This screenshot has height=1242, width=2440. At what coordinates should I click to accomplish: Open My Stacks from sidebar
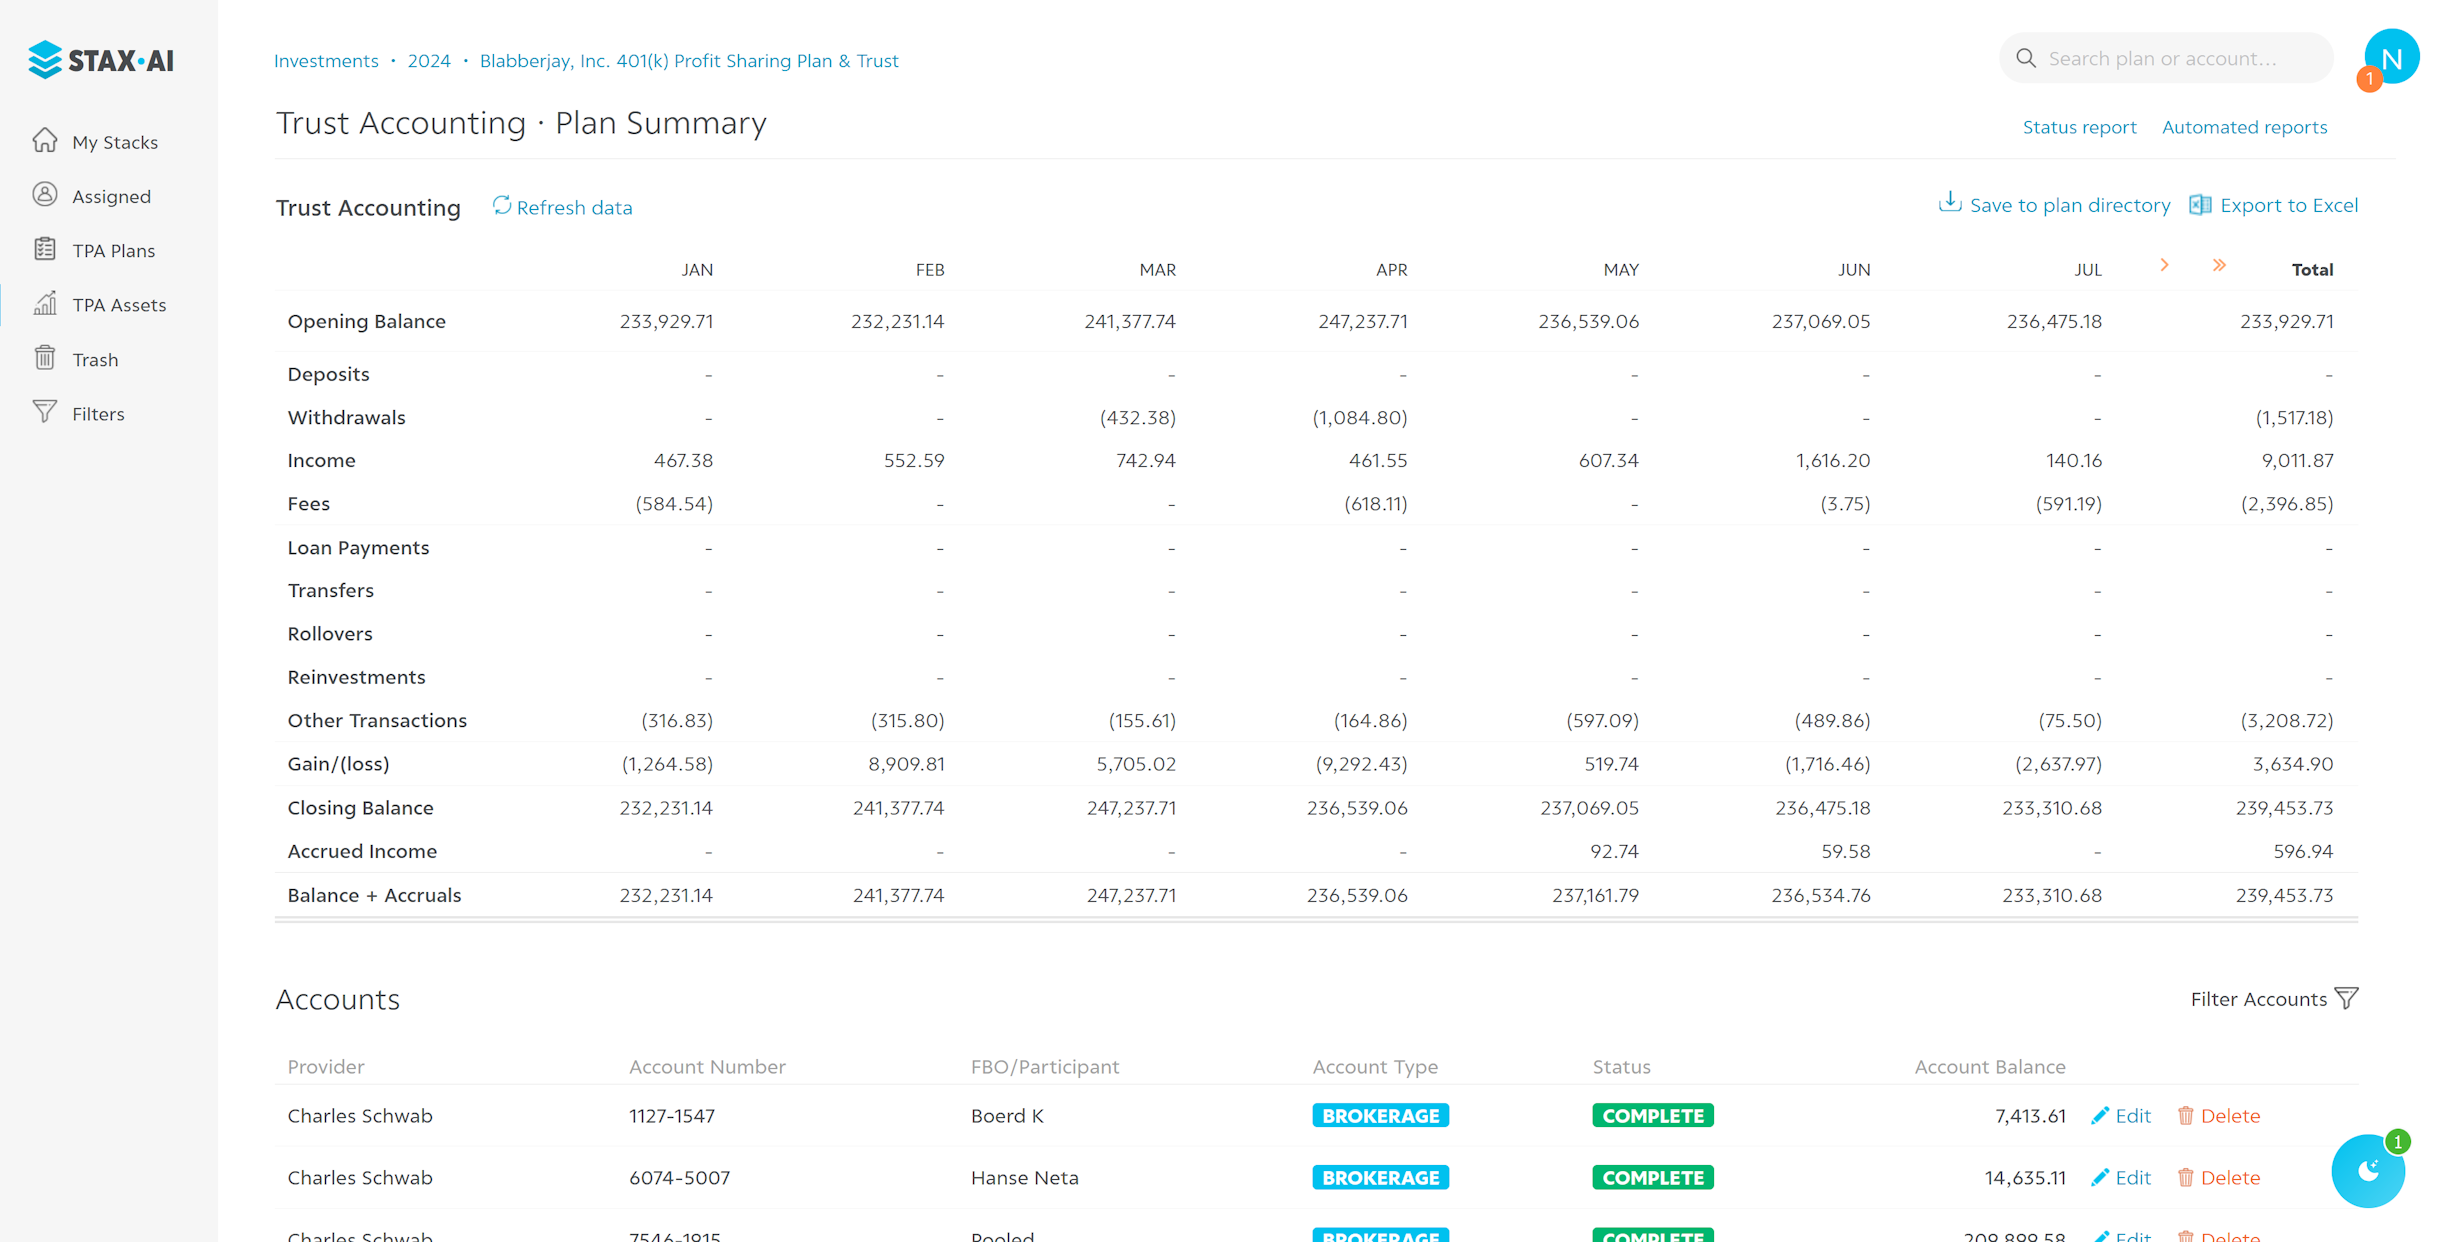click(x=114, y=142)
